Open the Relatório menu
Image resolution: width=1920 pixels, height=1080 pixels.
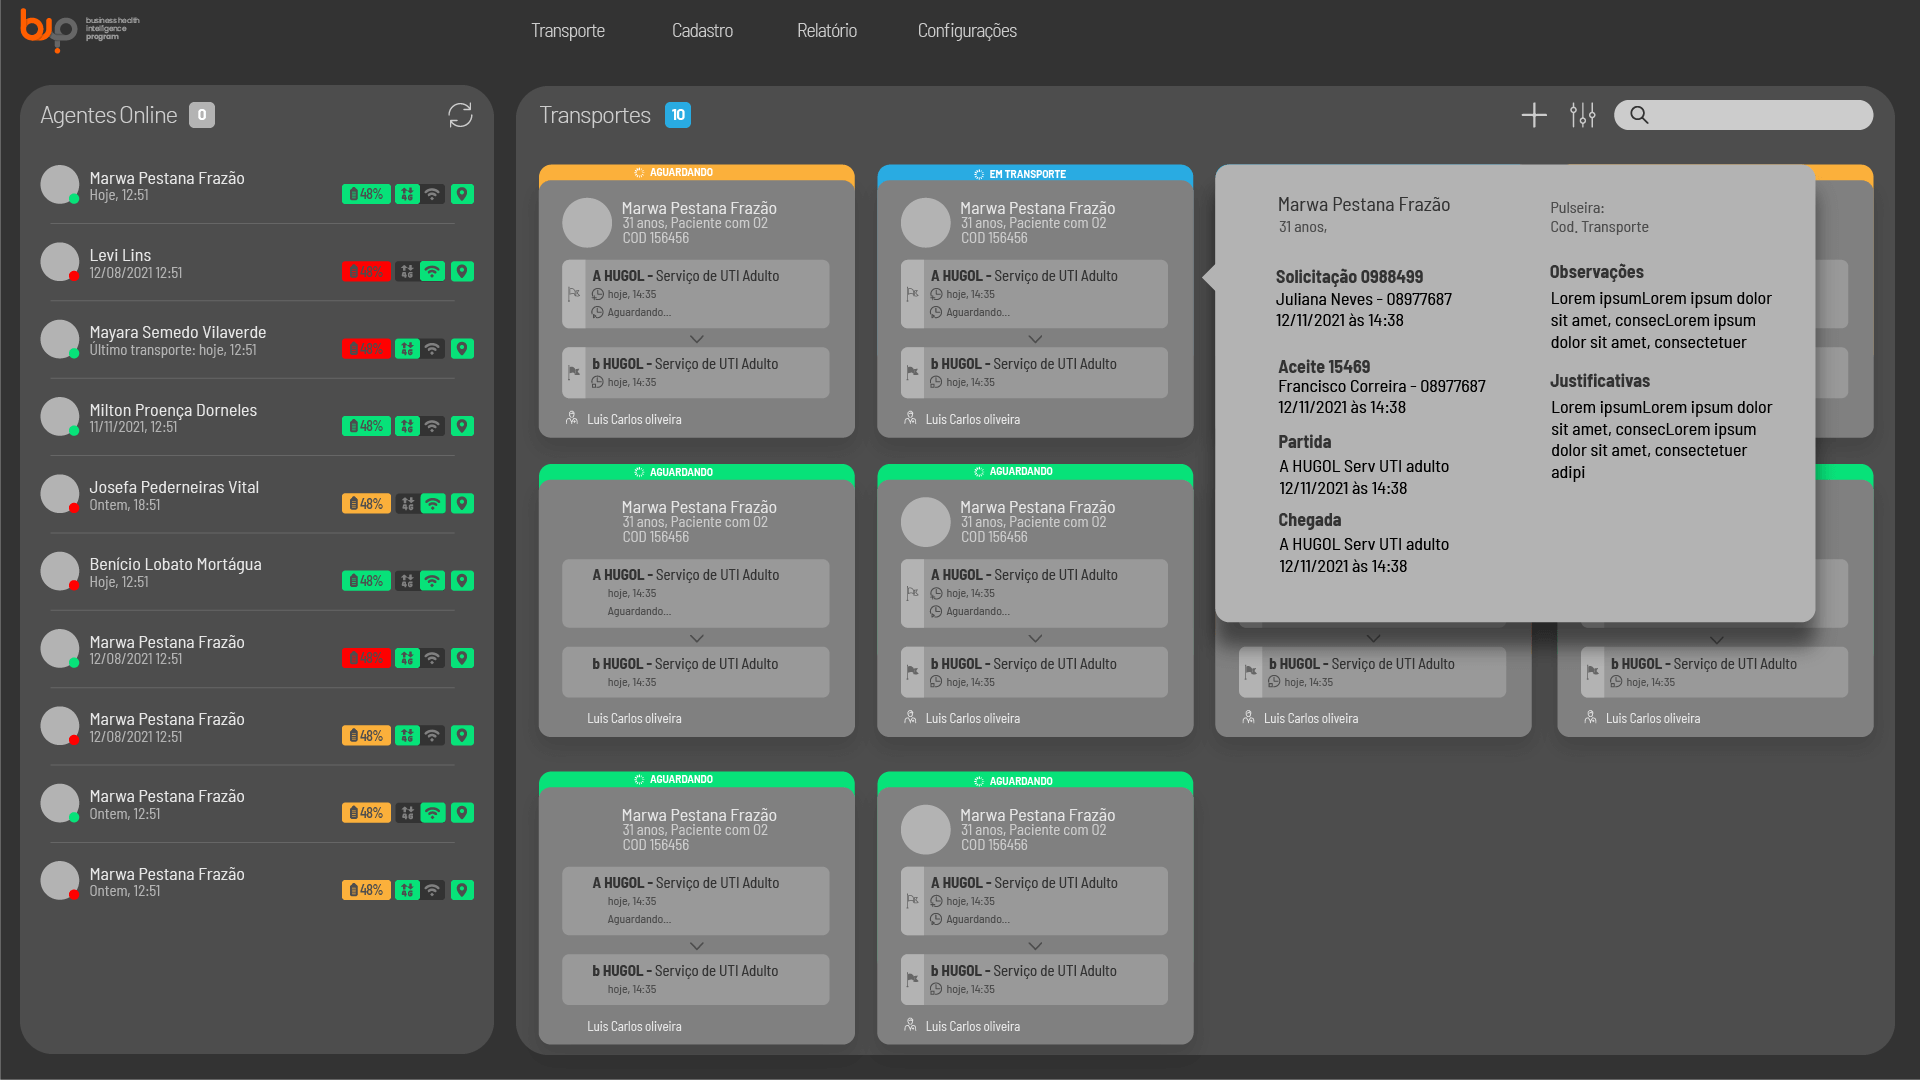[827, 31]
